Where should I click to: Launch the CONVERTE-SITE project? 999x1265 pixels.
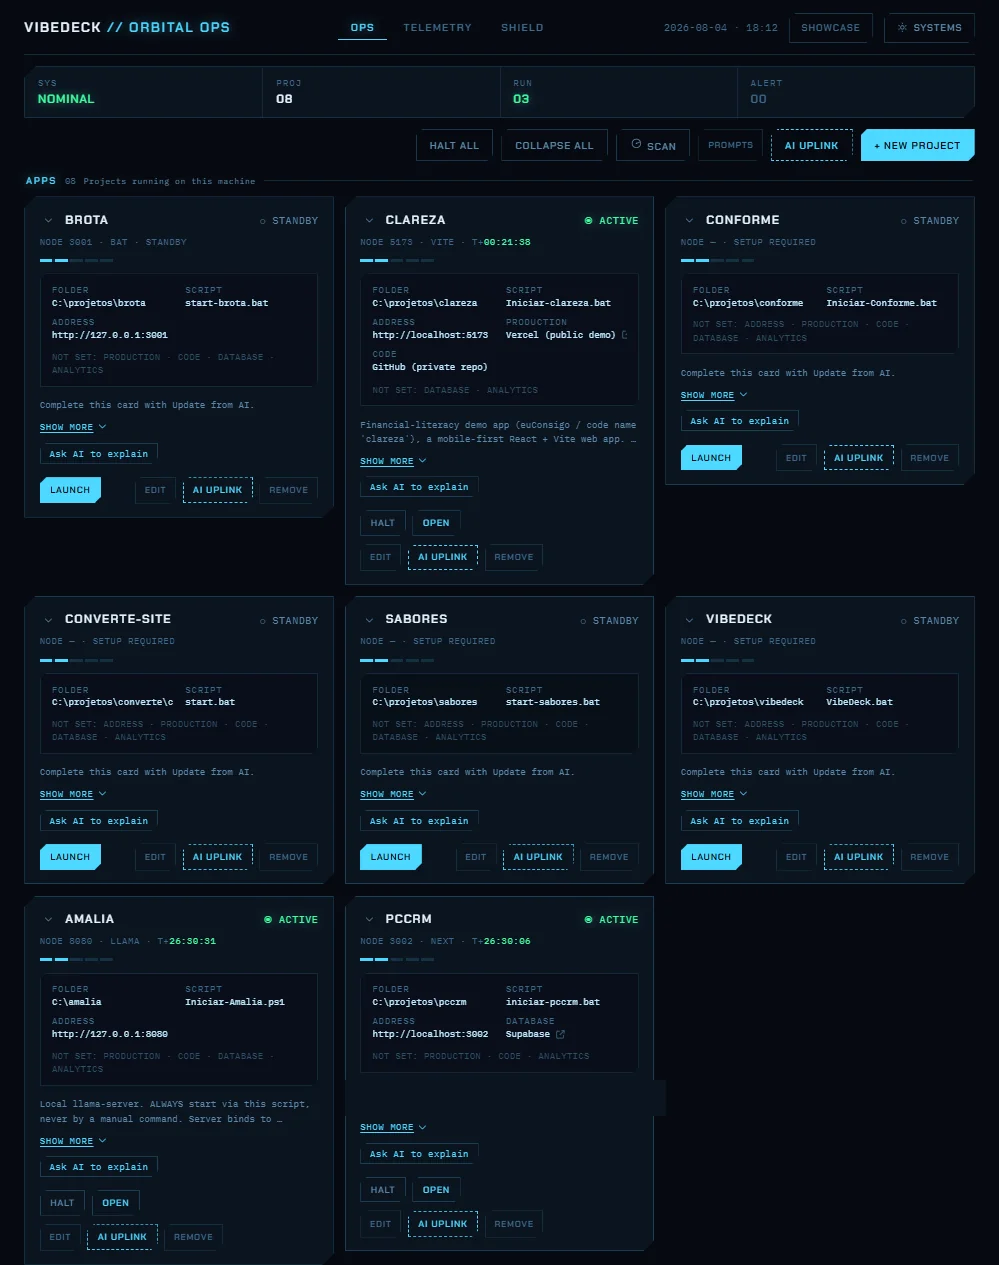point(70,857)
